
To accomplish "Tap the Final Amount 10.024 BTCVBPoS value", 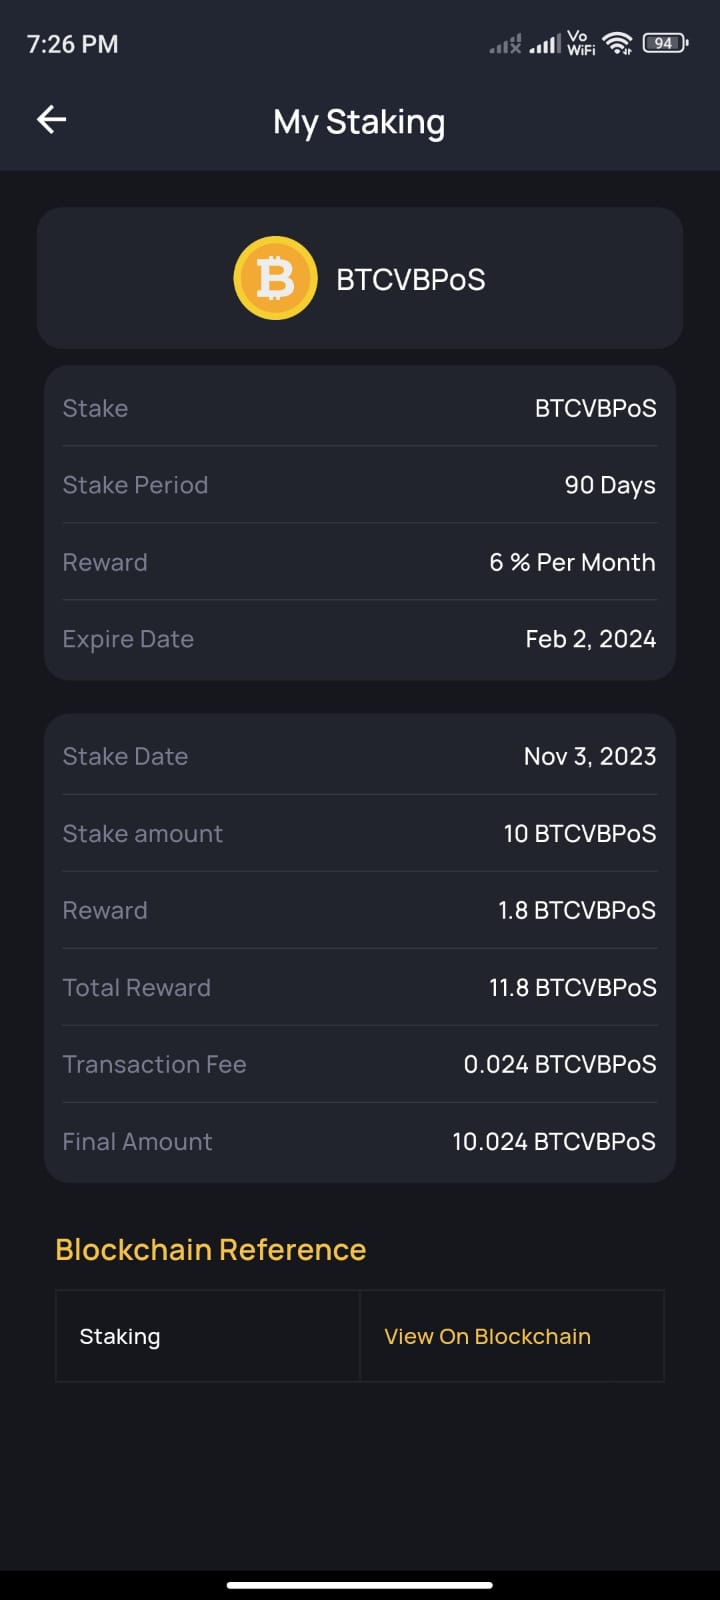I will tap(553, 1141).
